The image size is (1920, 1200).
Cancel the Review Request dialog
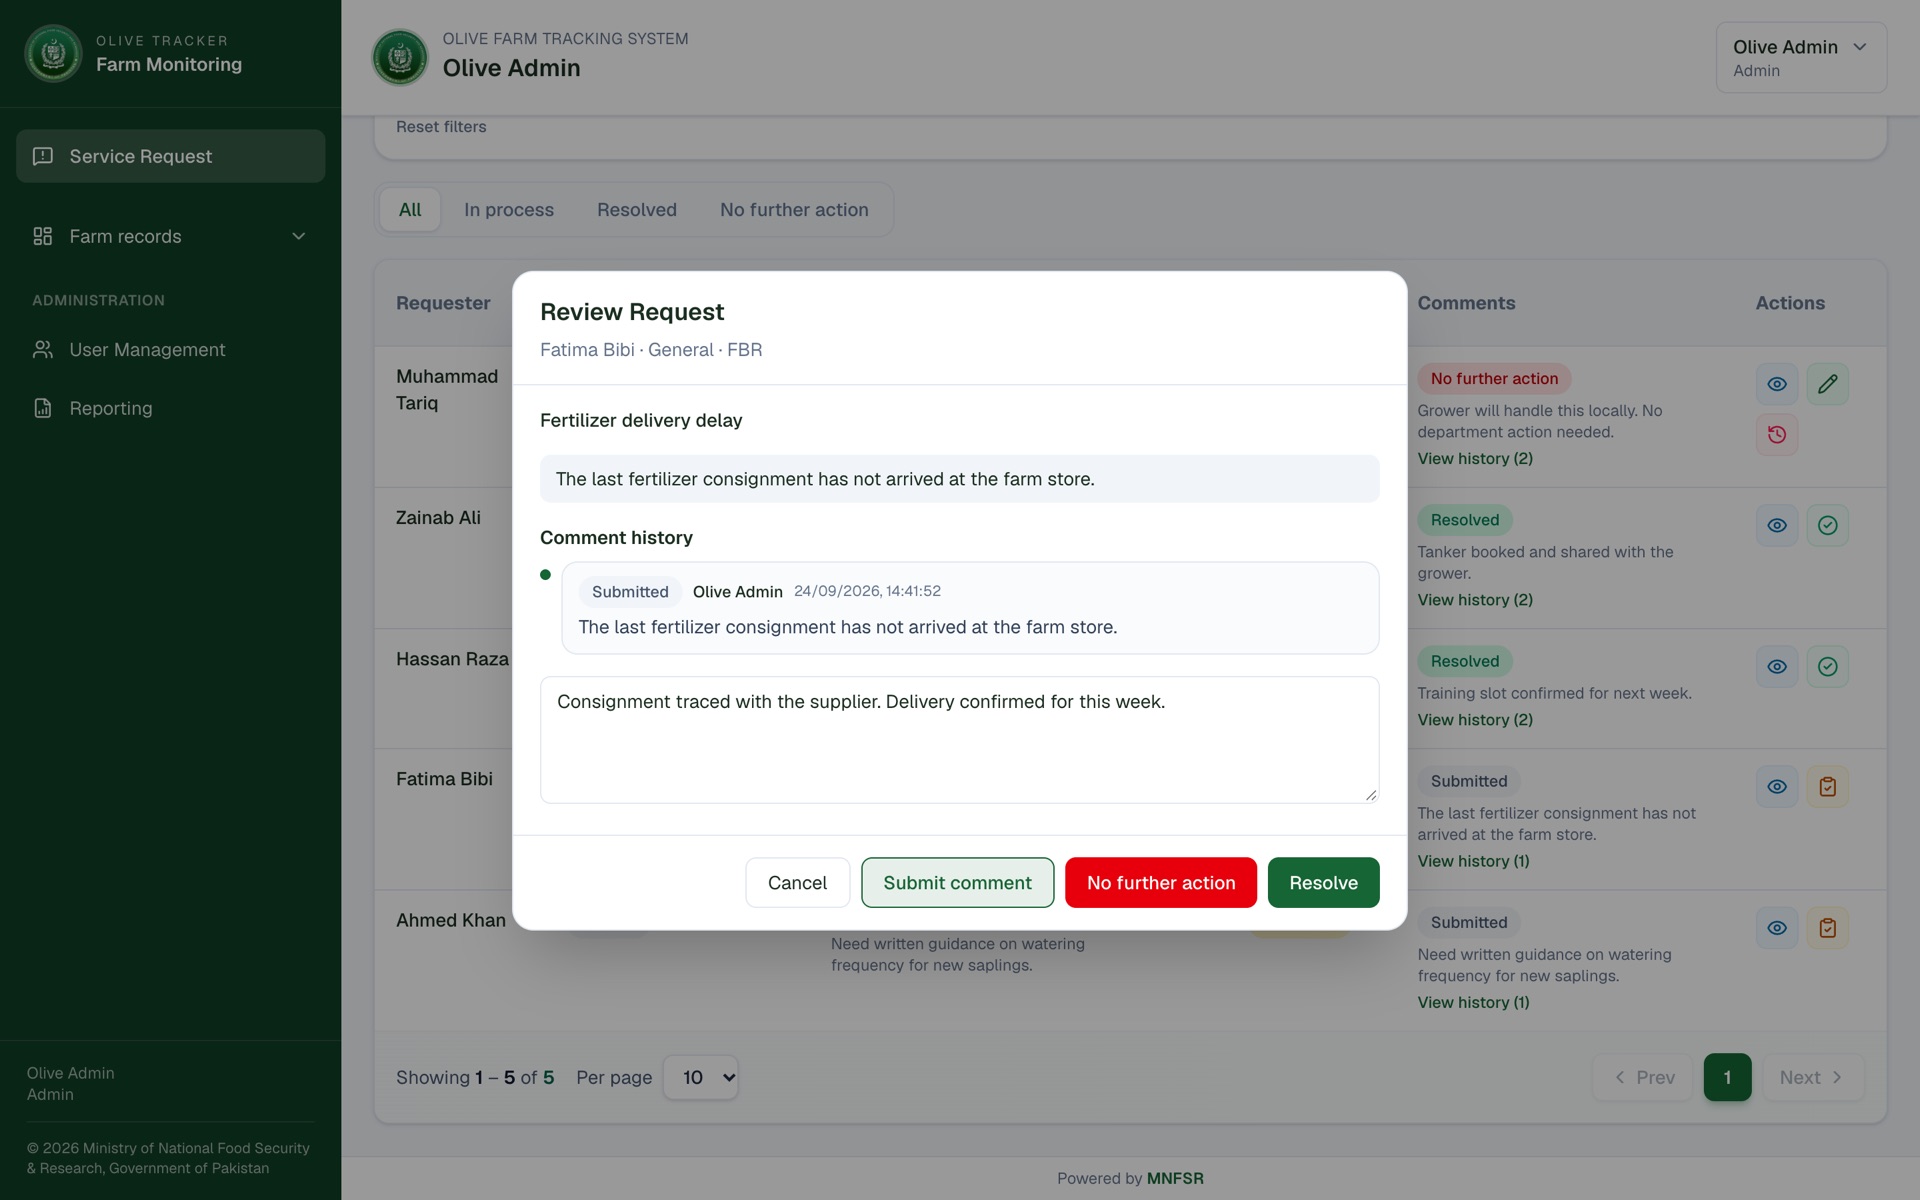tap(797, 882)
